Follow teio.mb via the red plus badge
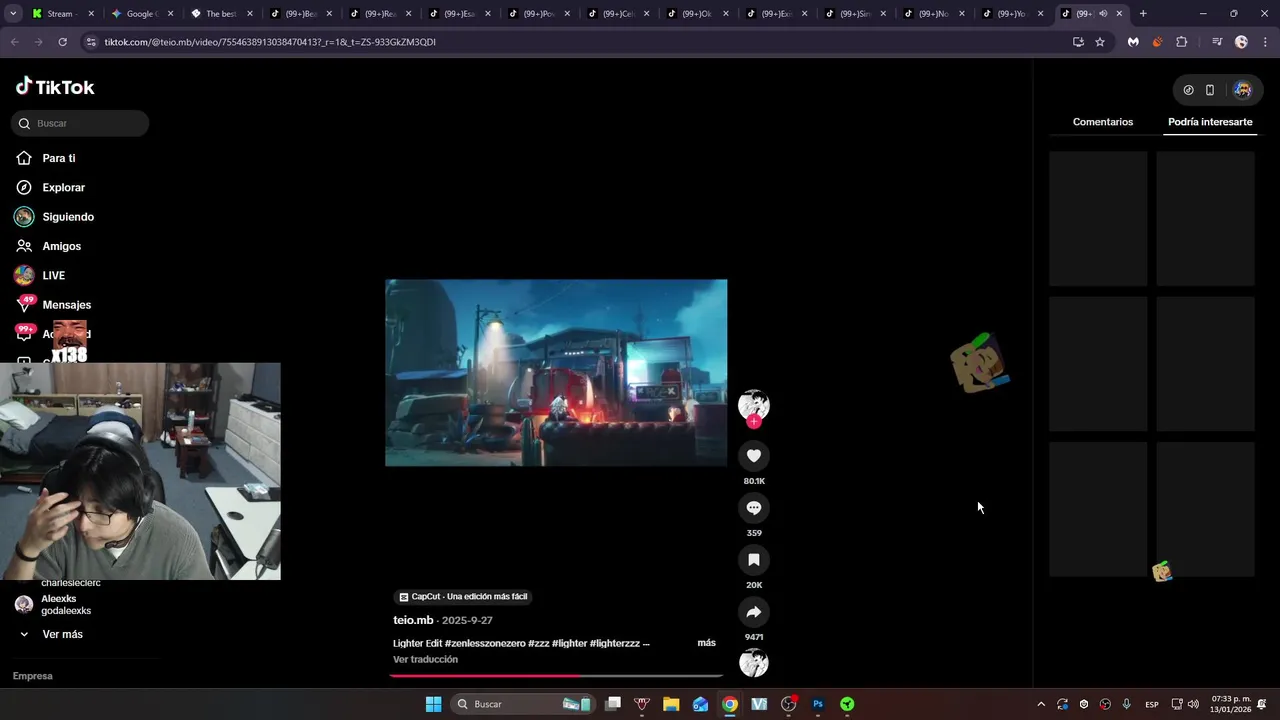Viewport: 1280px width, 720px height. pos(754,422)
